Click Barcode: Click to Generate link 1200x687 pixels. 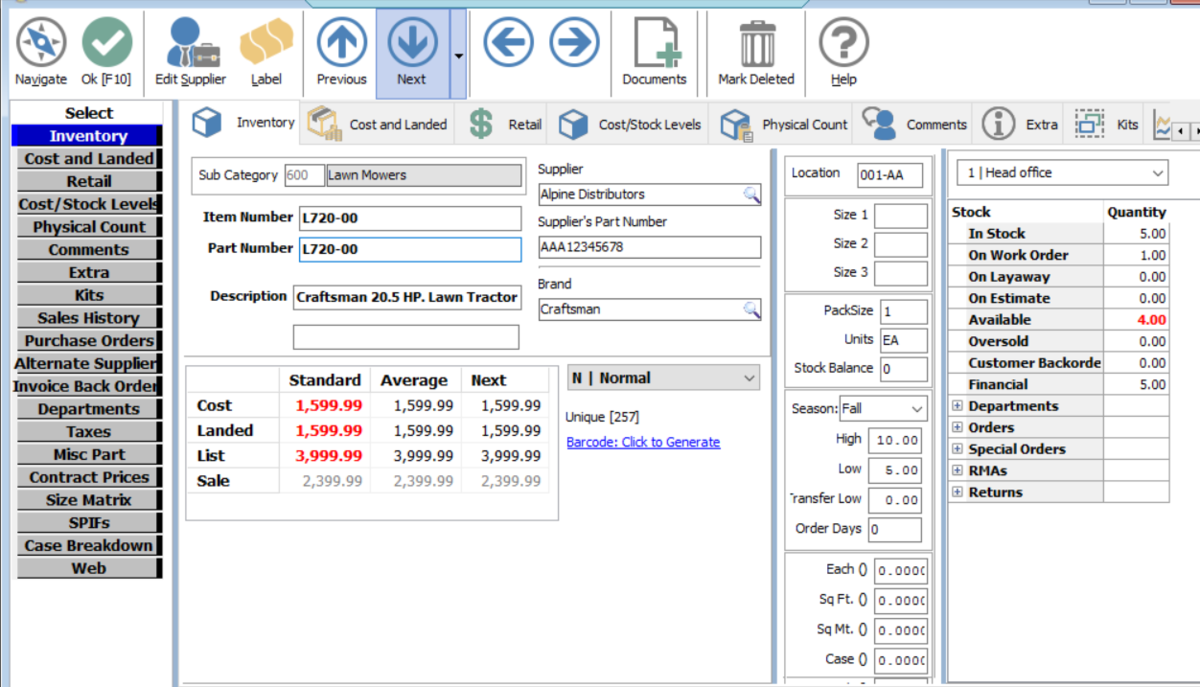[643, 442]
